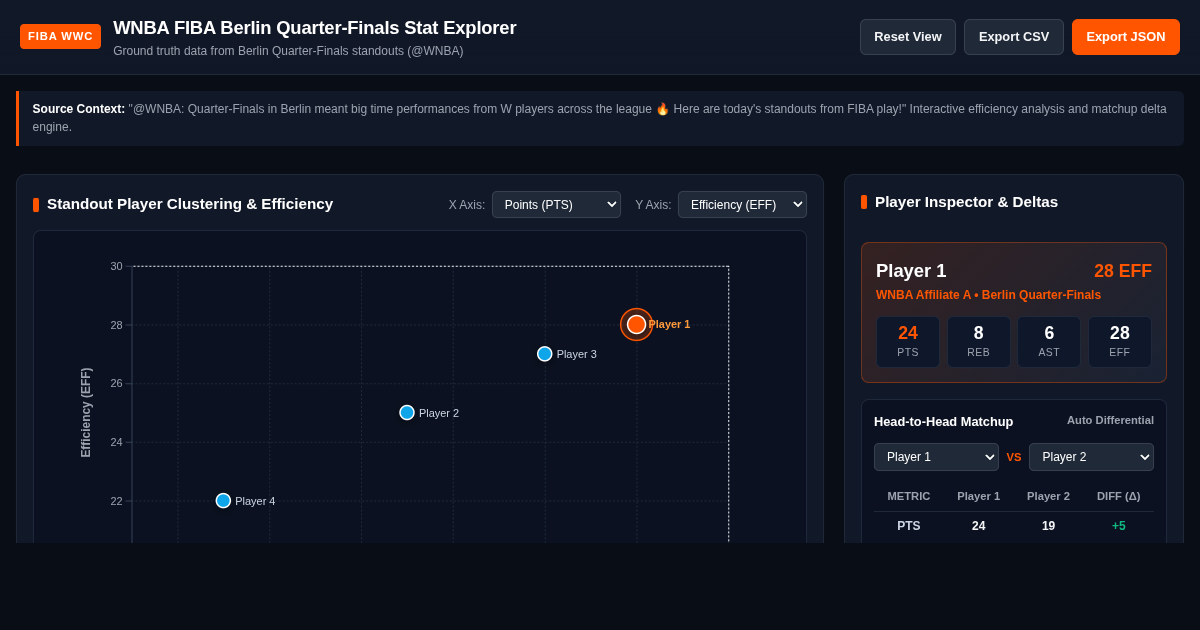Screen dimensions: 1200x630
Task: Click the orange 28 EFF header value
Action: (x=1123, y=271)
